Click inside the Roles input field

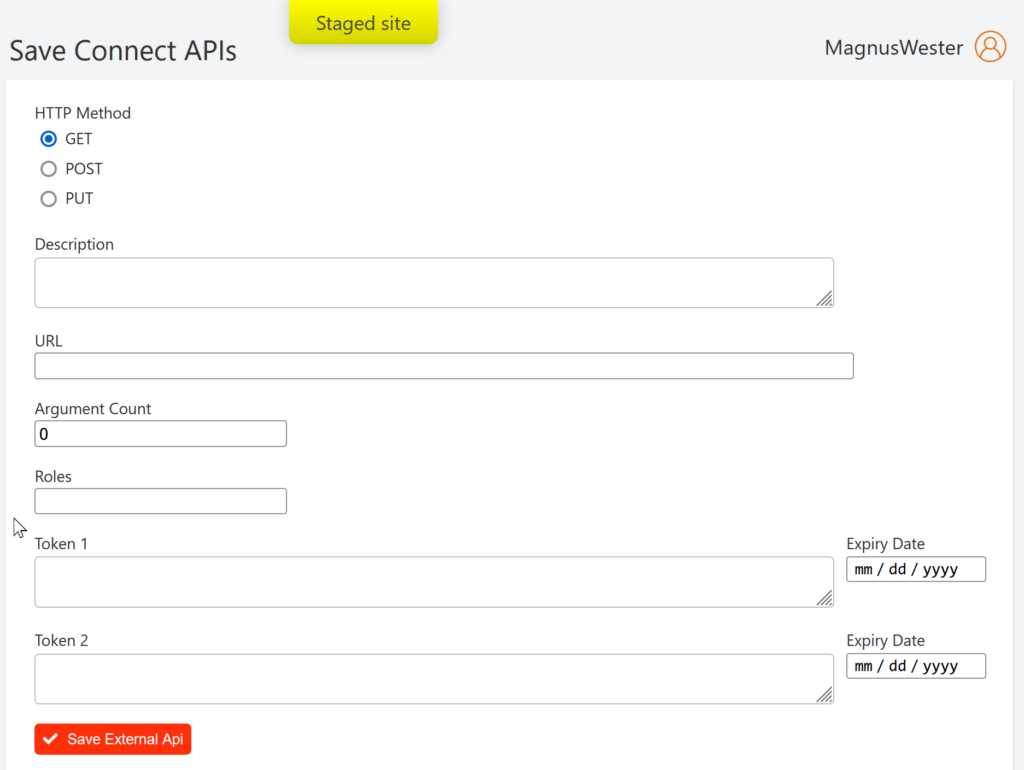160,500
